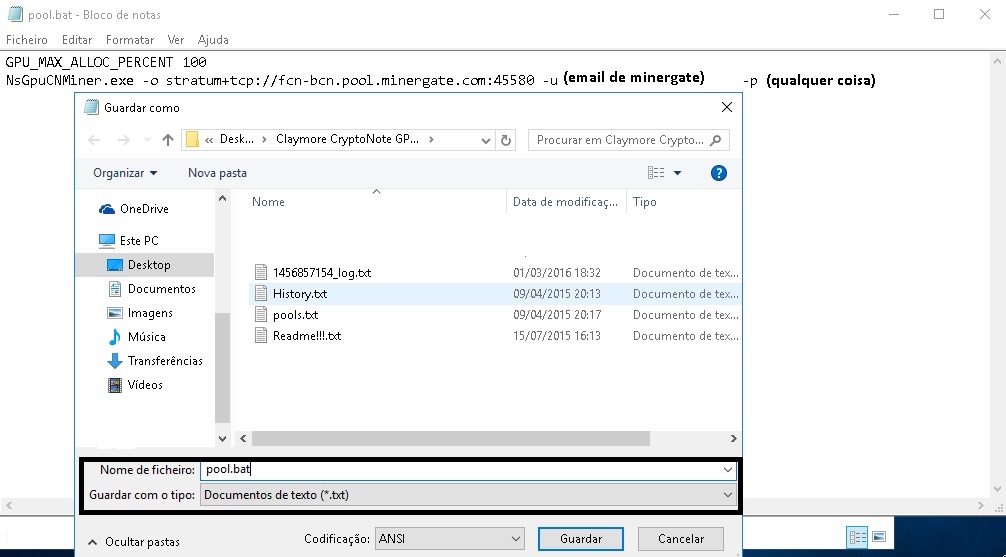Expand the address bar history dropdown

pos(486,140)
